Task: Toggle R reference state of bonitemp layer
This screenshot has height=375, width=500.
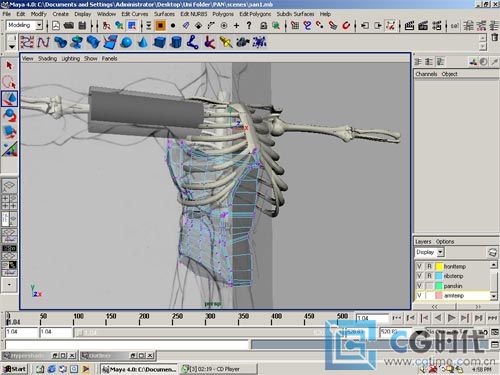Action: [x=429, y=266]
